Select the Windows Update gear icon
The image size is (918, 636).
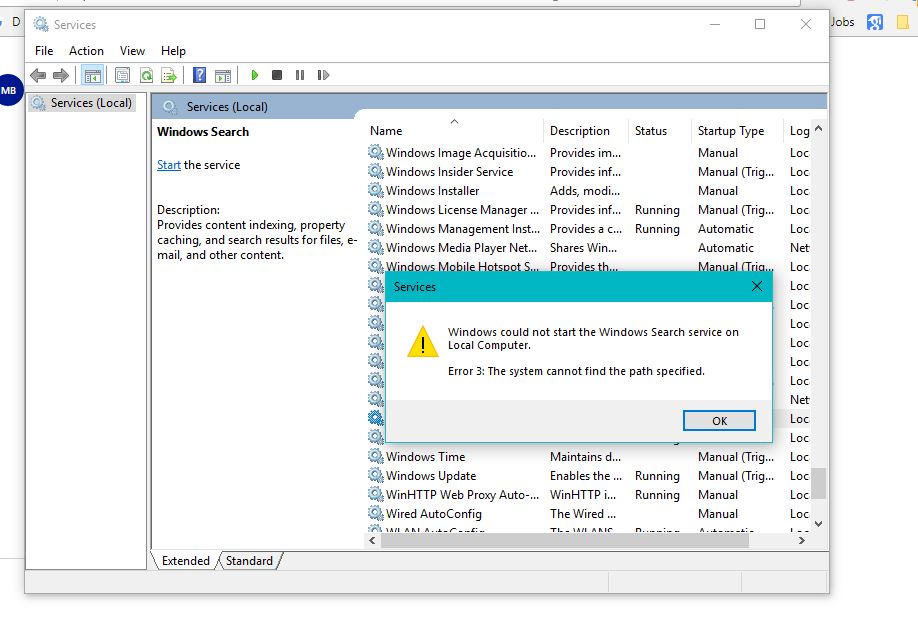coord(376,475)
